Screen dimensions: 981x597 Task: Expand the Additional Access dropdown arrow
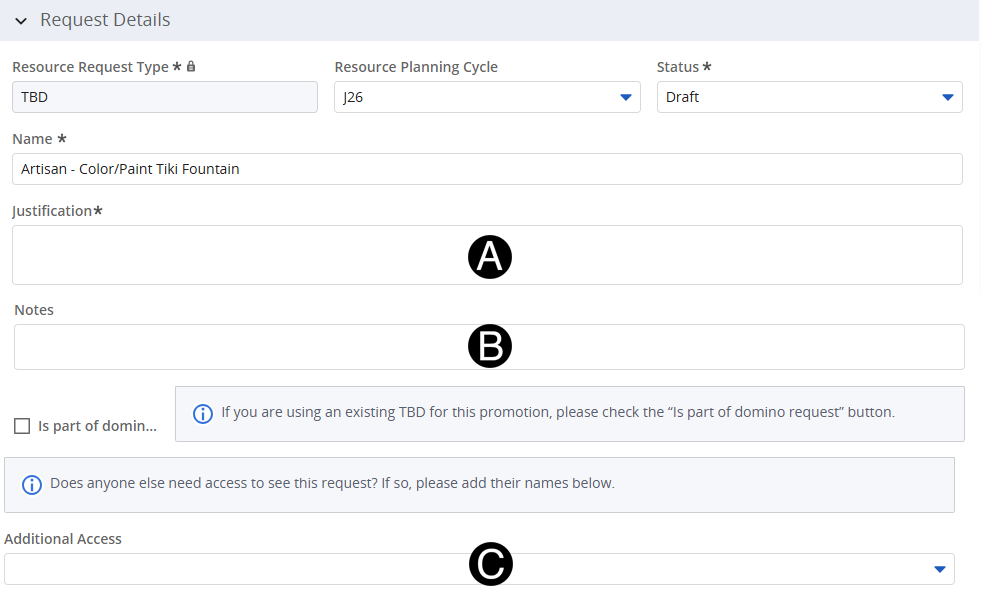tap(939, 569)
